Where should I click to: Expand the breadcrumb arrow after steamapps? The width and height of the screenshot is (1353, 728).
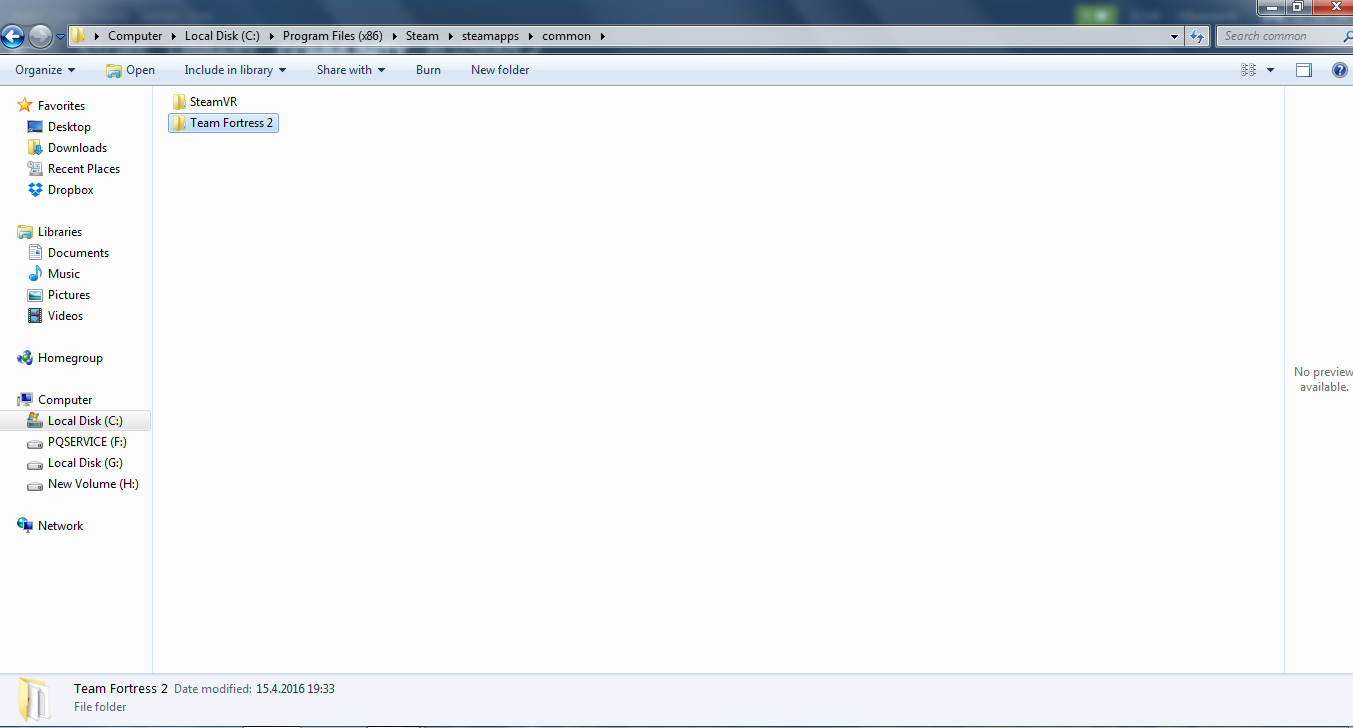530,36
